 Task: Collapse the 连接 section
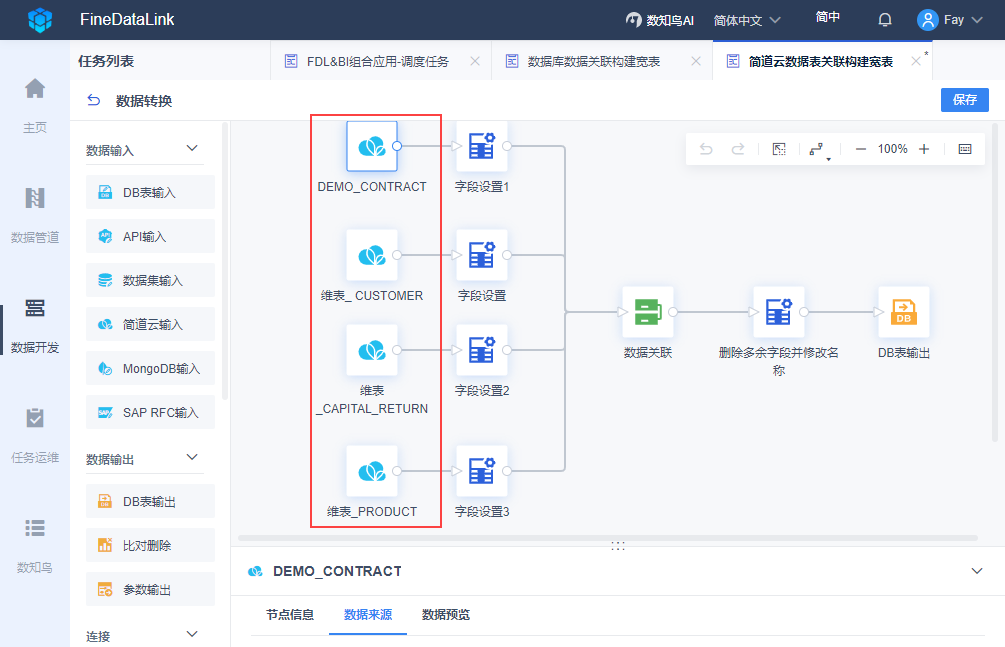tap(192, 635)
